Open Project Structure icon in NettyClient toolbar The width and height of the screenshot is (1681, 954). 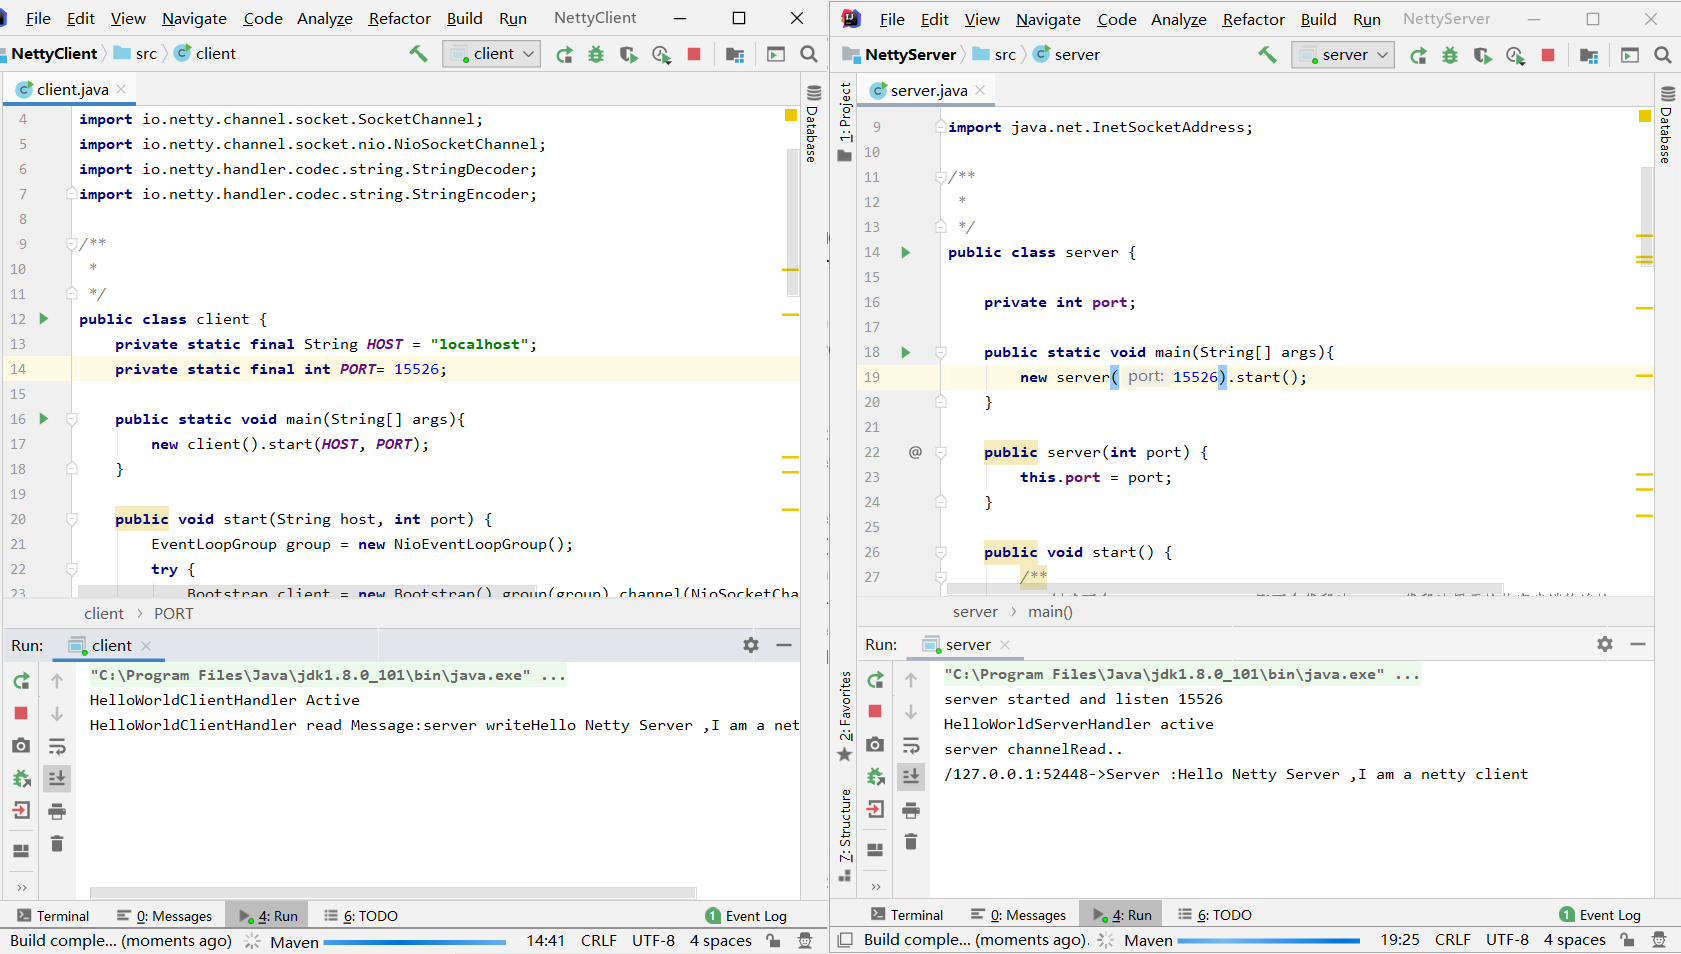click(x=735, y=54)
